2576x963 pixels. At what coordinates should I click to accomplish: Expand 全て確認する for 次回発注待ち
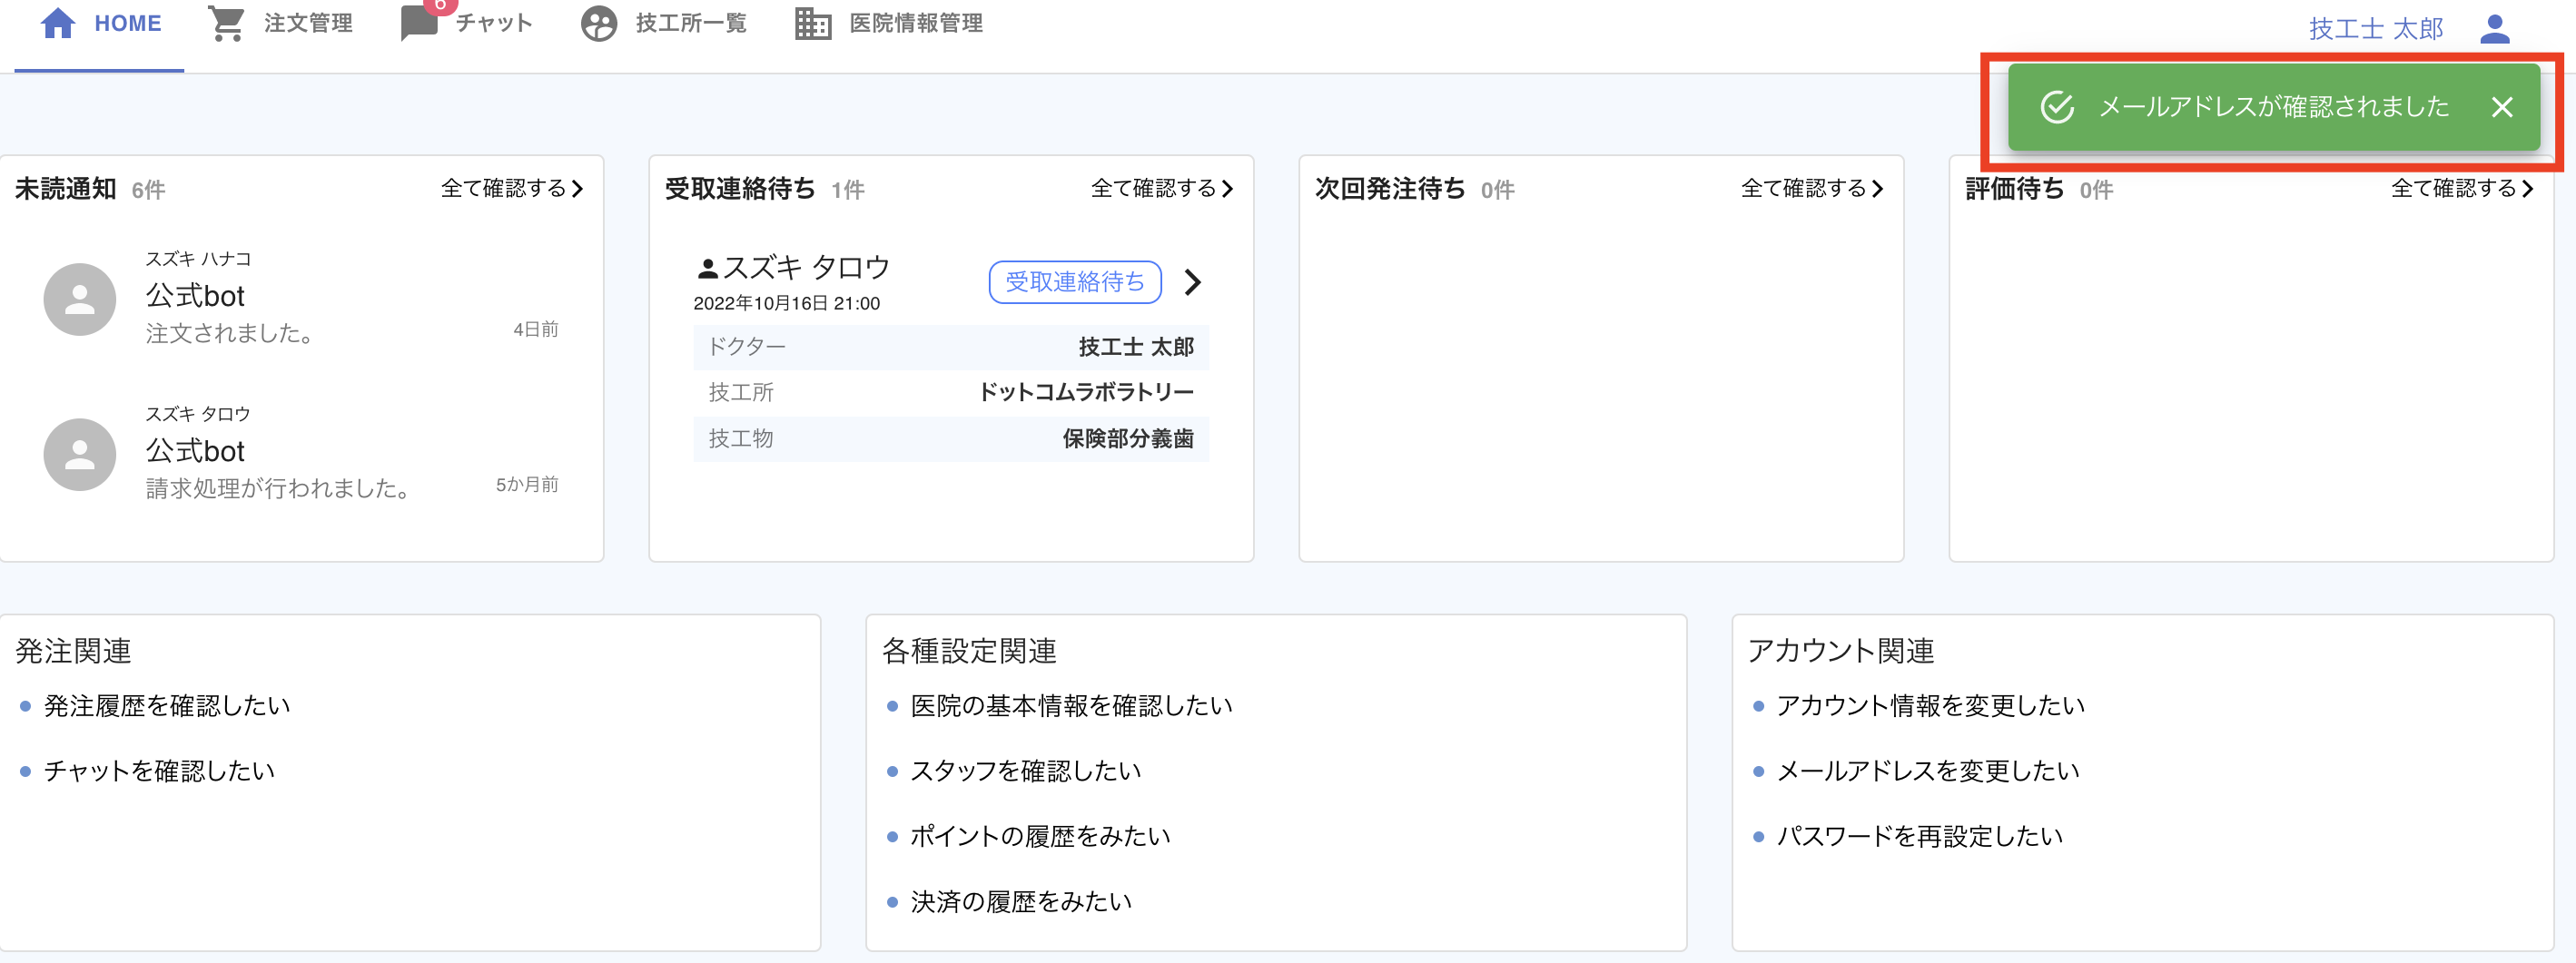1812,188
